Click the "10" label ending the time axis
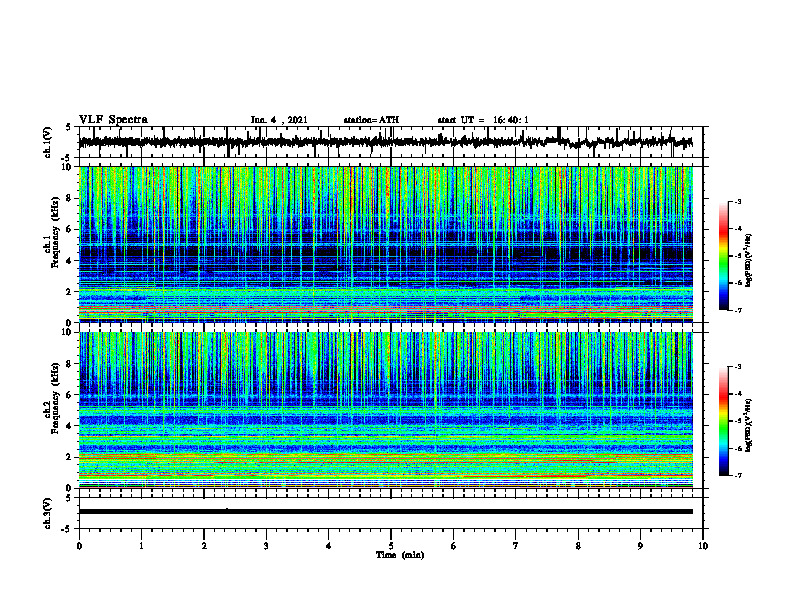Image resolution: width=792 pixels, height=612 pixels. pos(703,546)
